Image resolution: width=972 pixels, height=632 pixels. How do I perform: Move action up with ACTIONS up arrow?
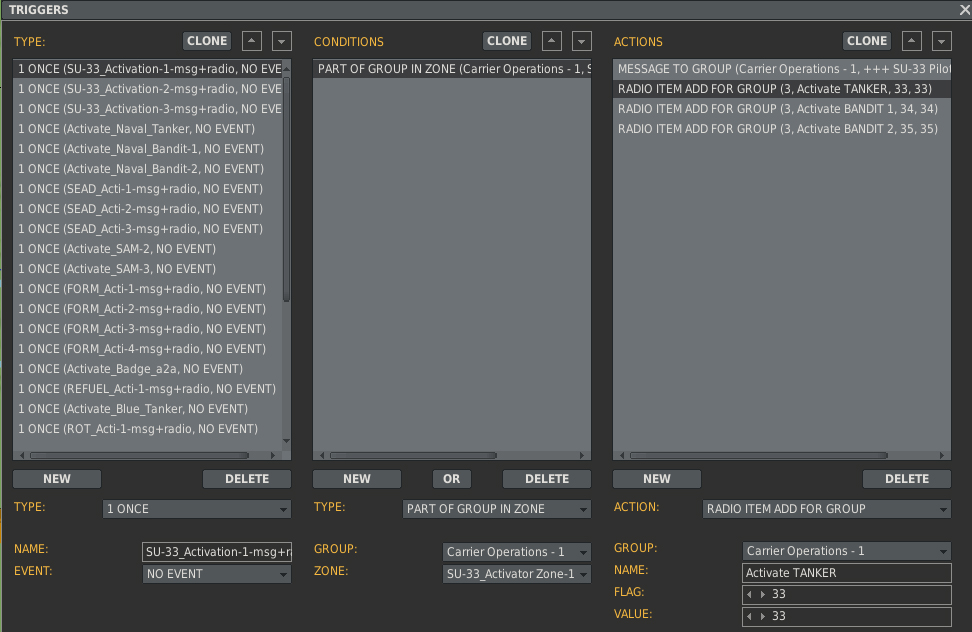point(911,41)
